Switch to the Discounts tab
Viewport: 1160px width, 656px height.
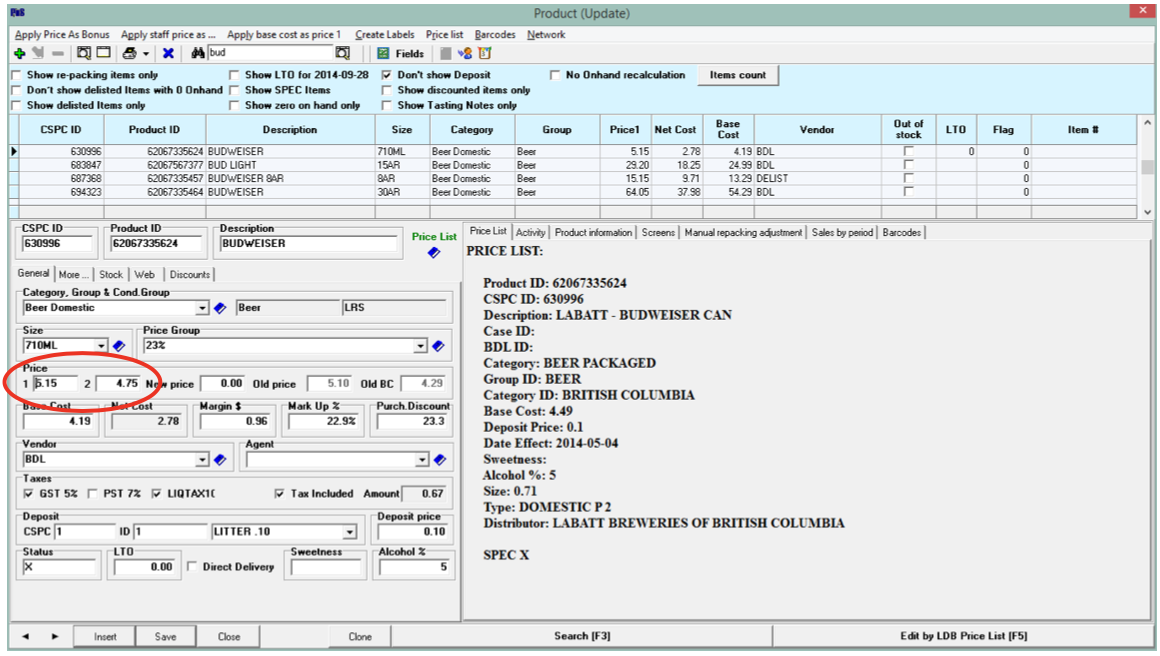click(x=189, y=274)
